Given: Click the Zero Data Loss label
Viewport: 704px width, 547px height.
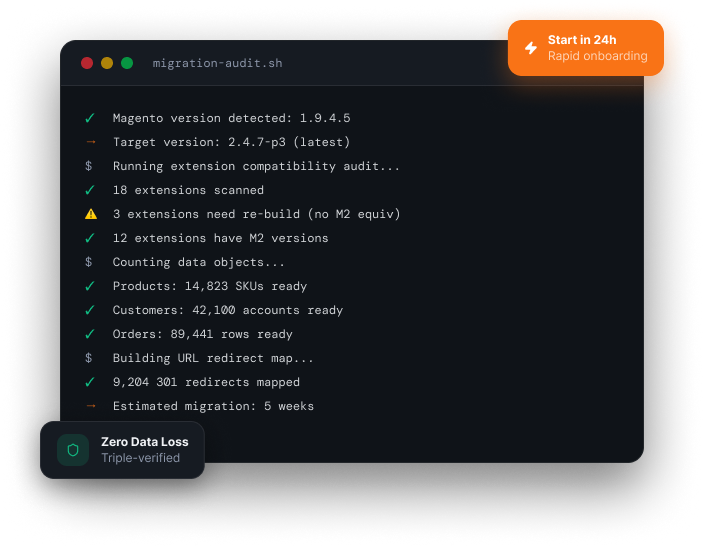Looking at the screenshot, I should point(145,442).
